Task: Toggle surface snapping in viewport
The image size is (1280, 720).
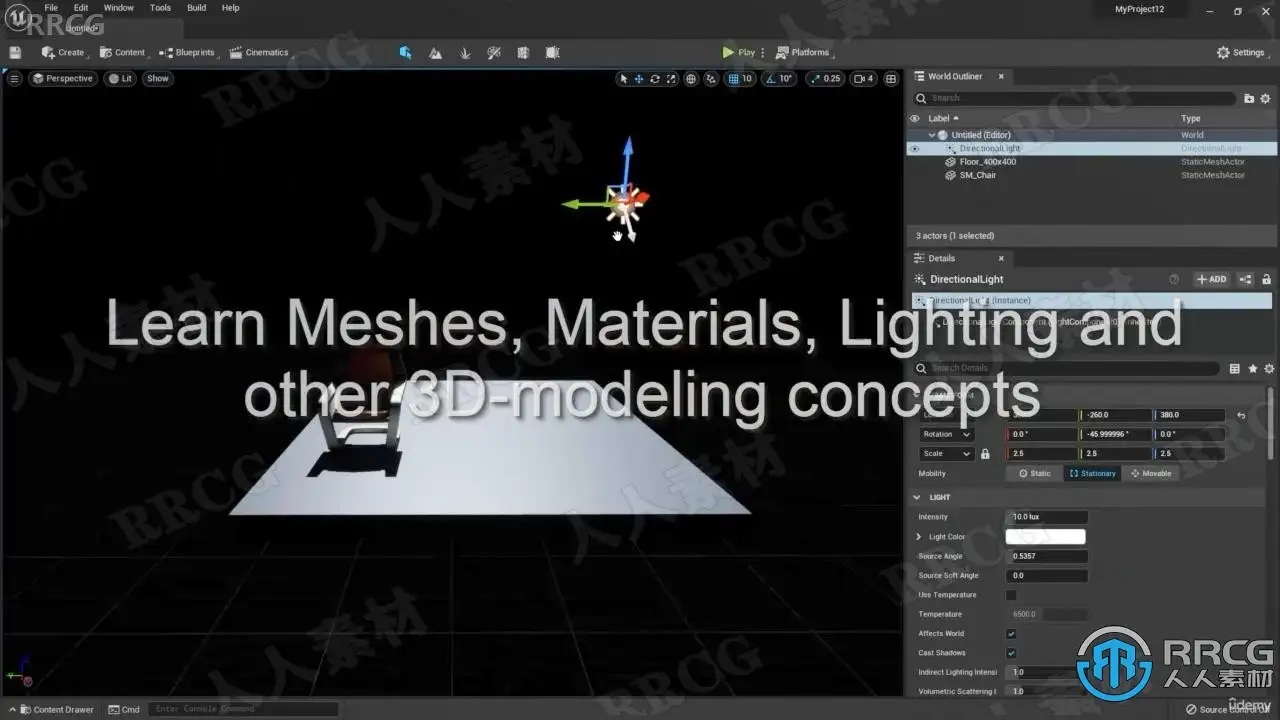Action: pos(711,79)
